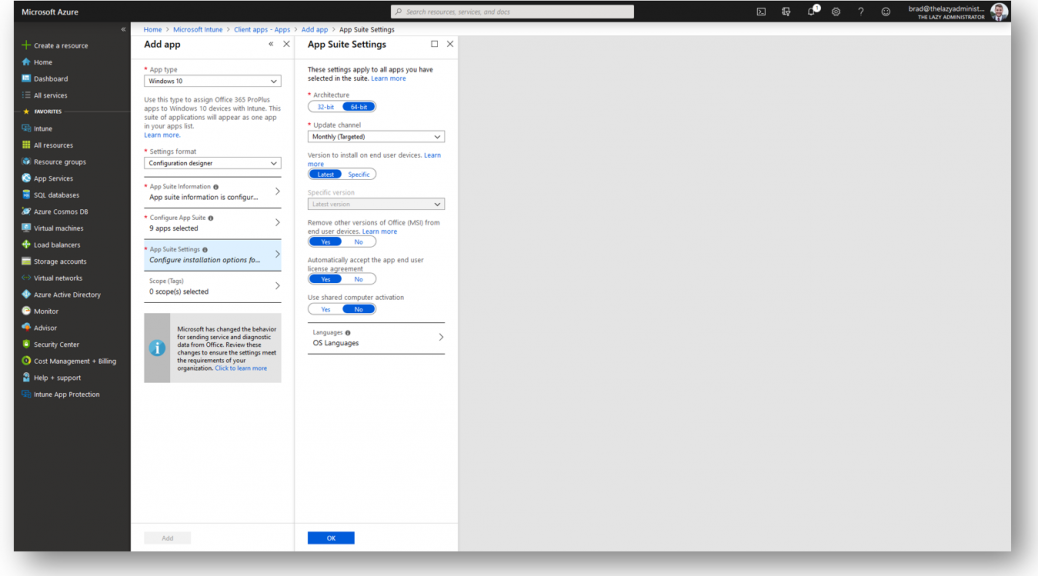The width and height of the screenshot is (1038, 576).
Task: Open the brad@thelazyadminist account menu
Action: click(x=958, y=11)
